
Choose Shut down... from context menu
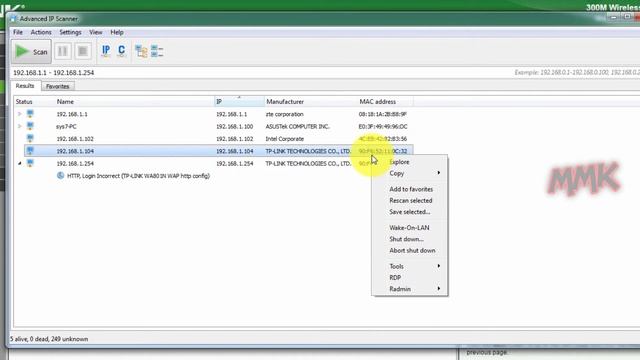click(x=410, y=239)
